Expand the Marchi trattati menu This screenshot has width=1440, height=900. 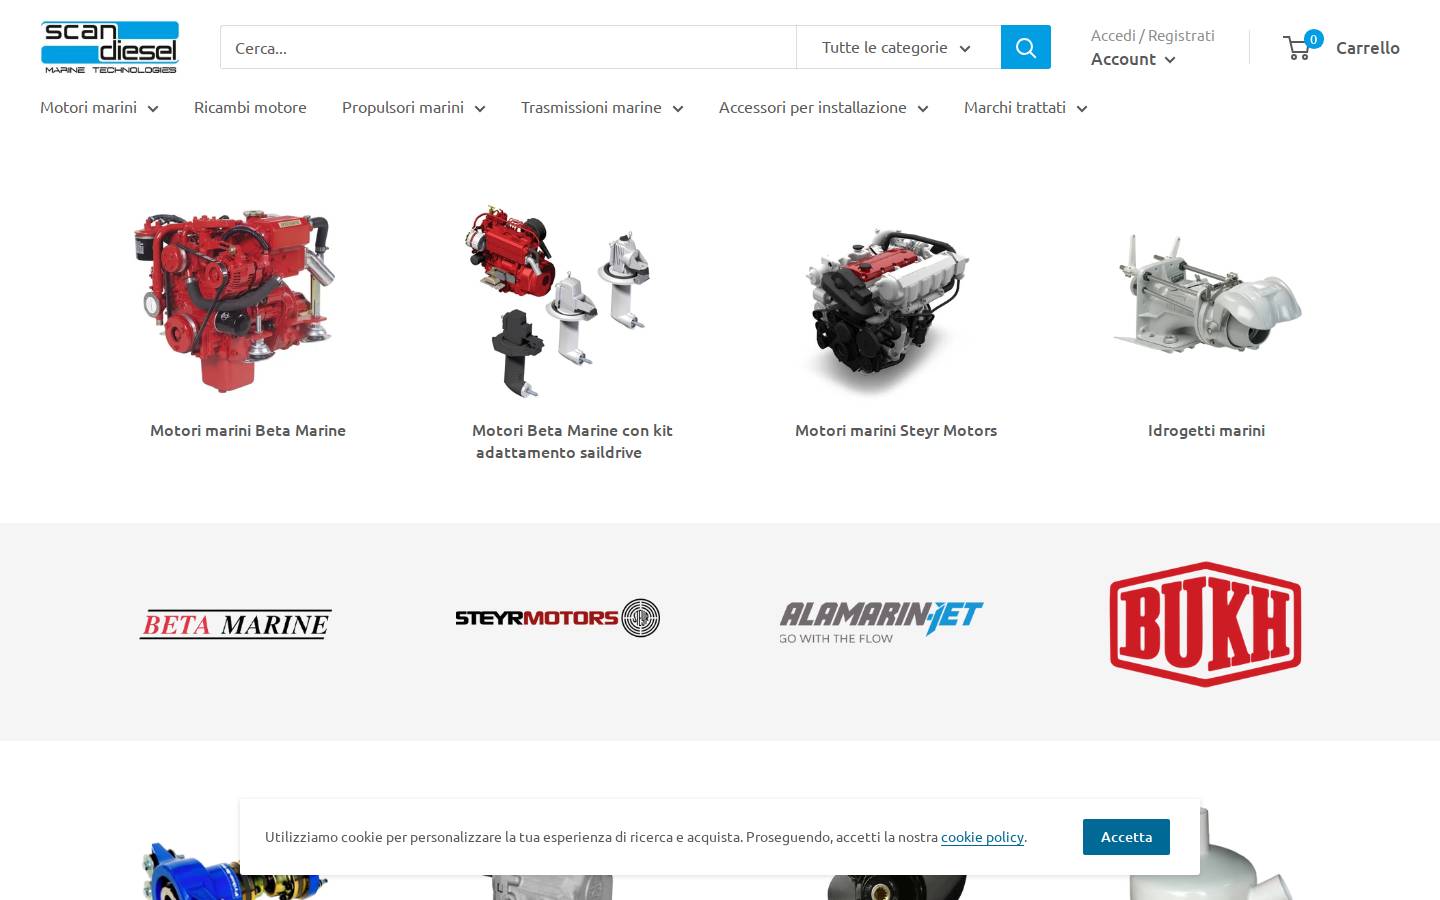pyautogui.click(x=1025, y=107)
